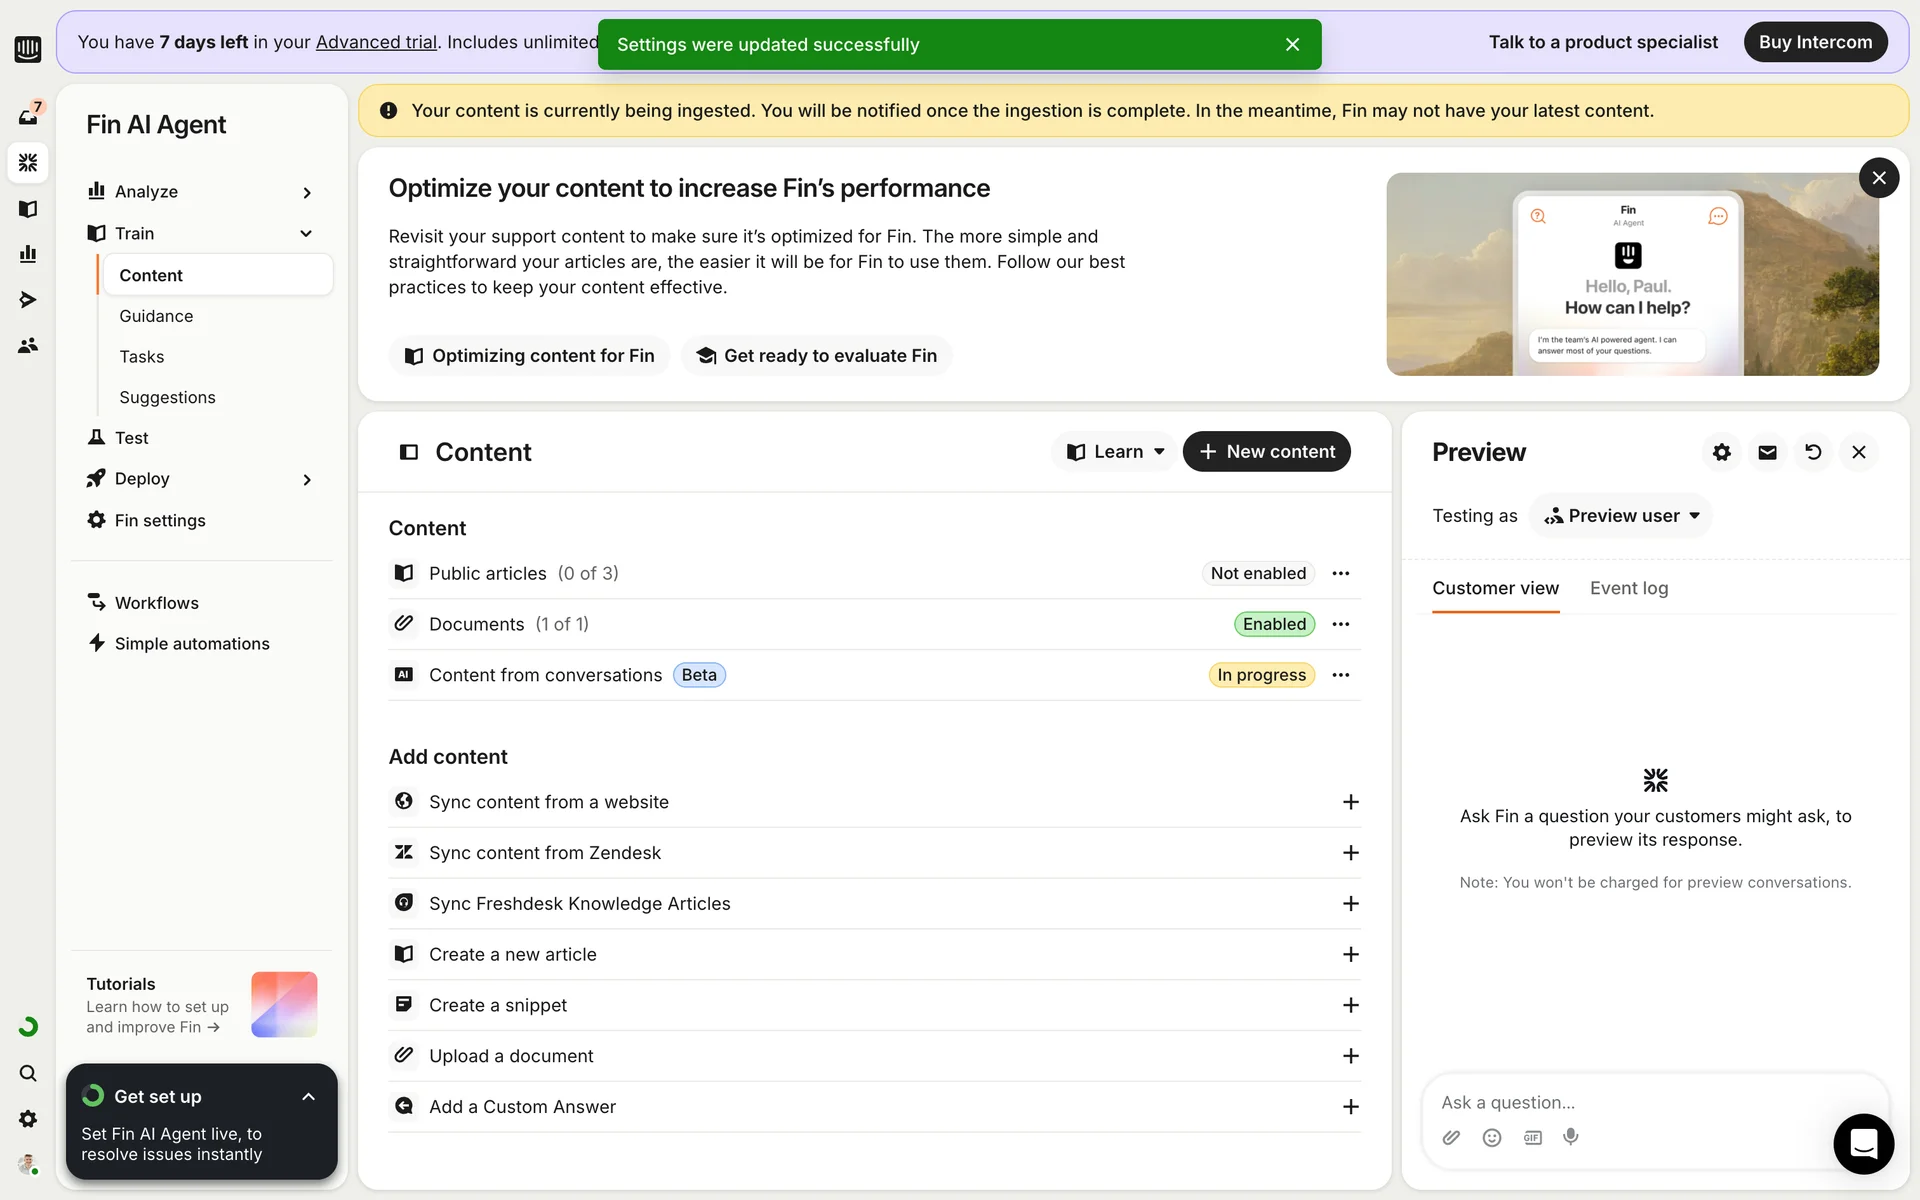This screenshot has height=1200, width=1920.
Task: Click the New content button
Action: pos(1266,452)
